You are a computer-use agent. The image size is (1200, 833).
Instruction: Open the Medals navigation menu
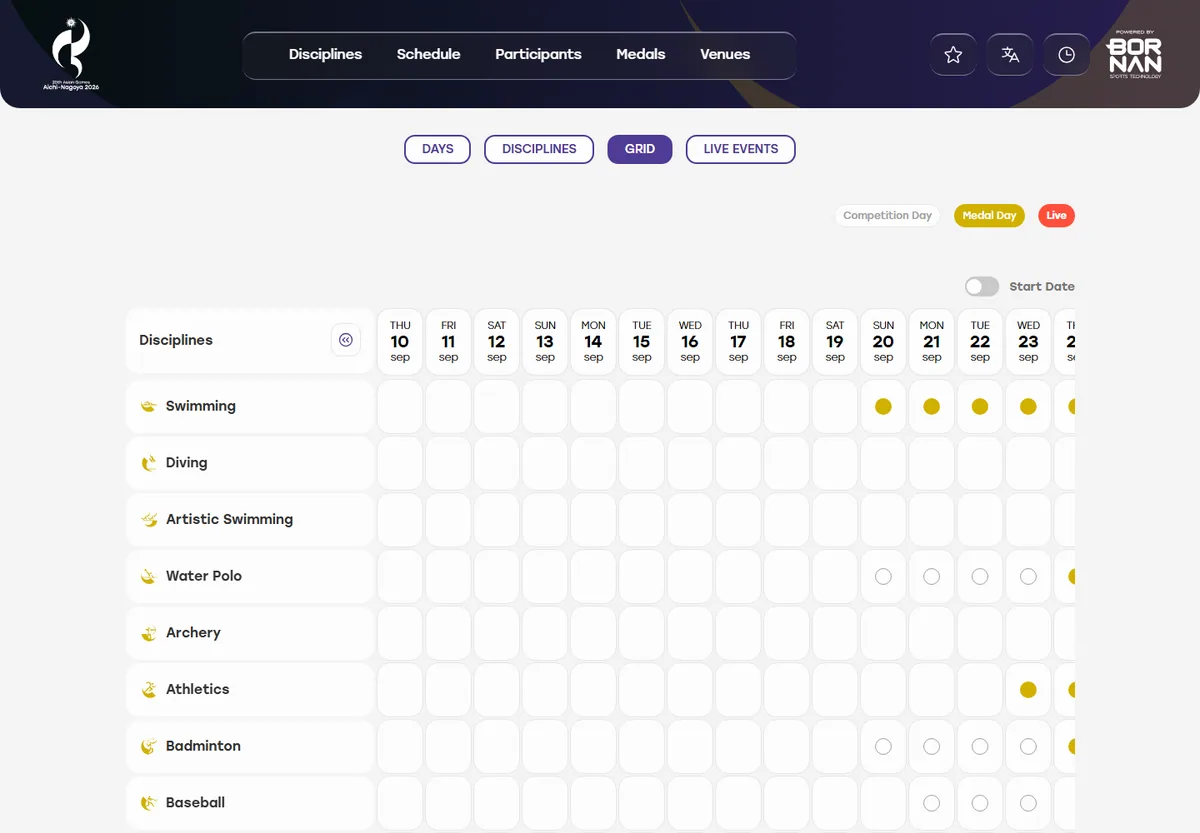(x=641, y=54)
